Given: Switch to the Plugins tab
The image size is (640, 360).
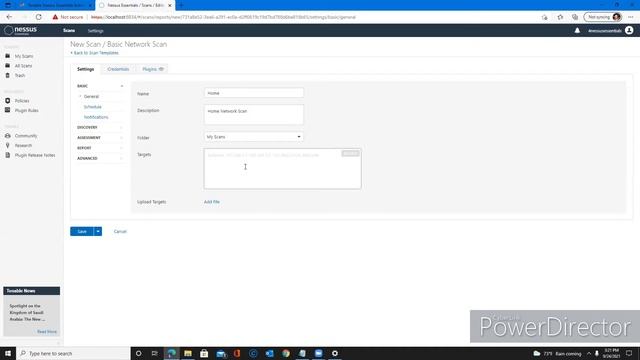Looking at the screenshot, I should [153, 69].
